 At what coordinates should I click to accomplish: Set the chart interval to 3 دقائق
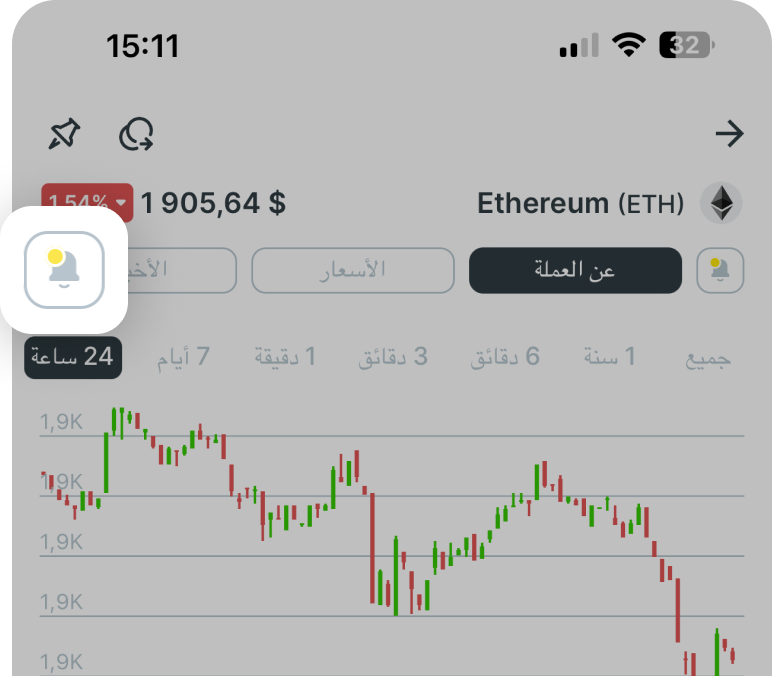point(393,357)
